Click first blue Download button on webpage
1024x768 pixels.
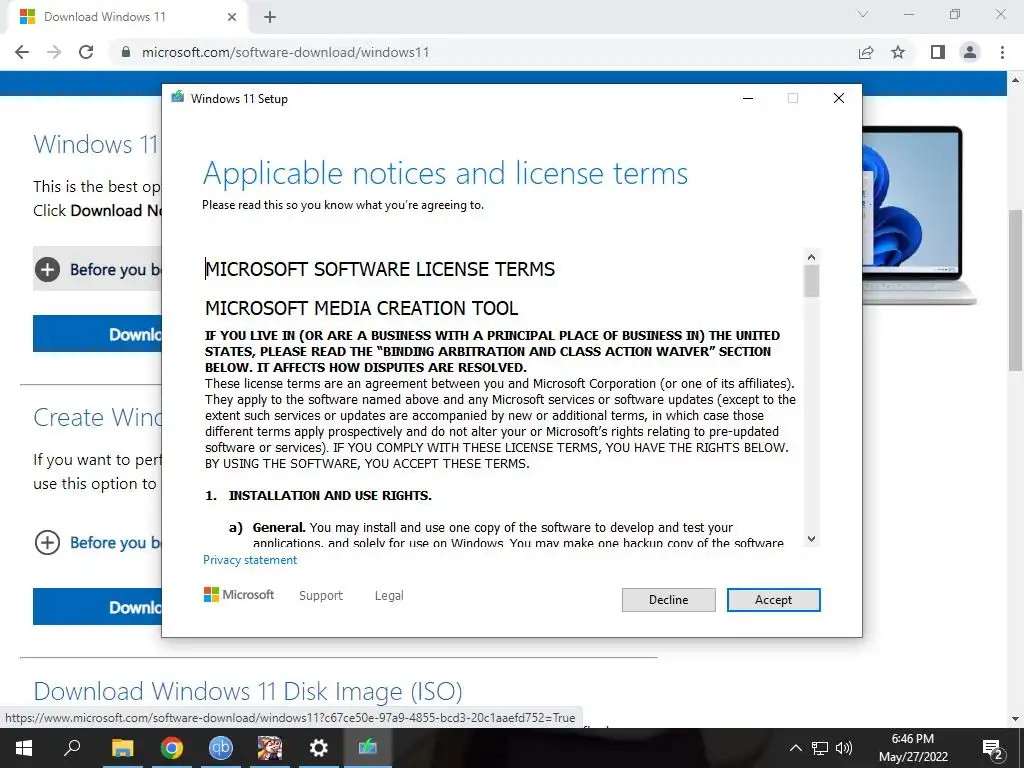click(97, 334)
